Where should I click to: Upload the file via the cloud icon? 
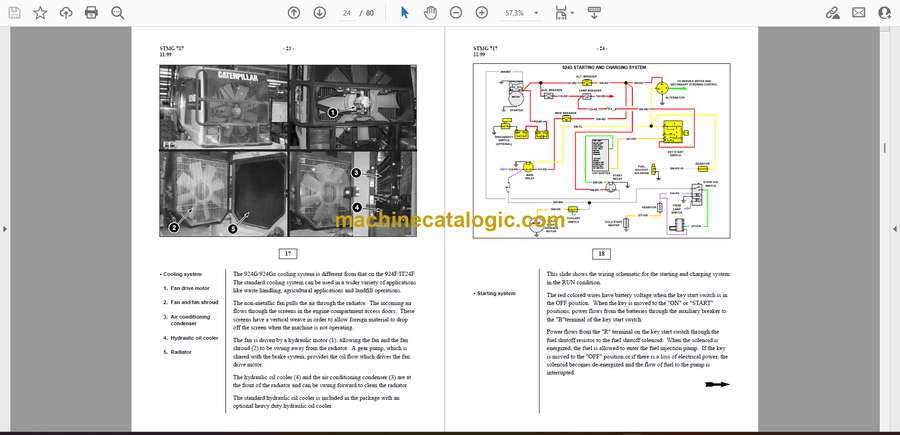coord(66,13)
